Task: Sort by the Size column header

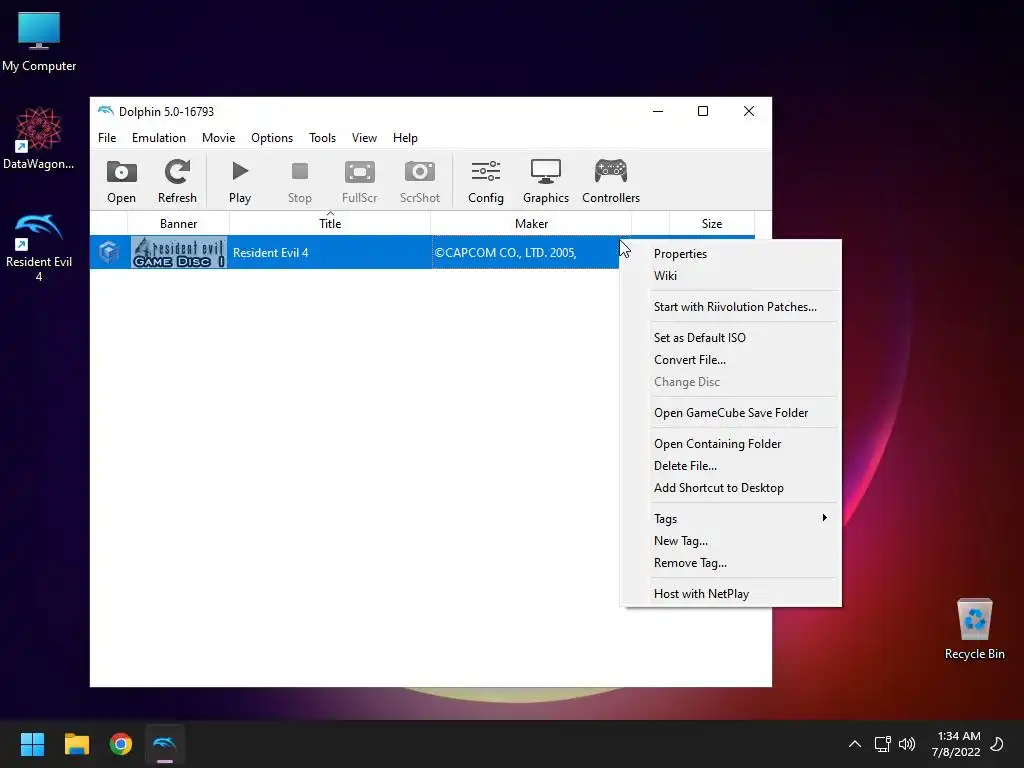Action: coord(712,223)
